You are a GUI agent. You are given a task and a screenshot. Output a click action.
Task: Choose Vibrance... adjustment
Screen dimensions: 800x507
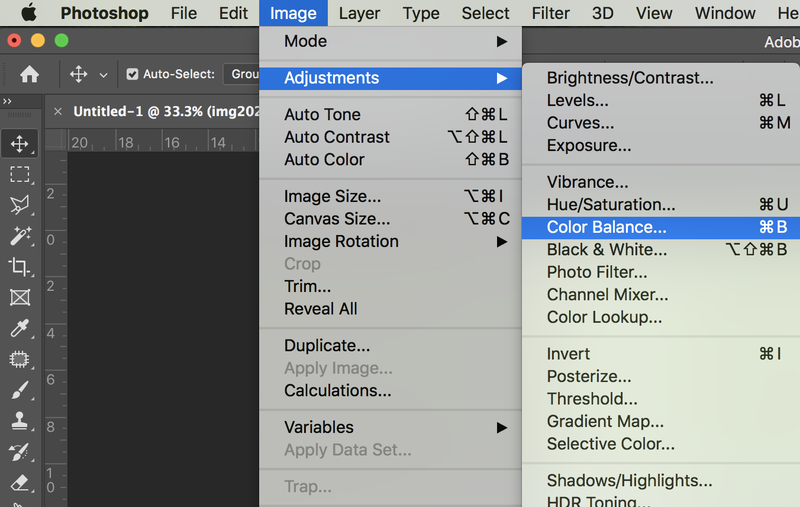tap(661, 182)
